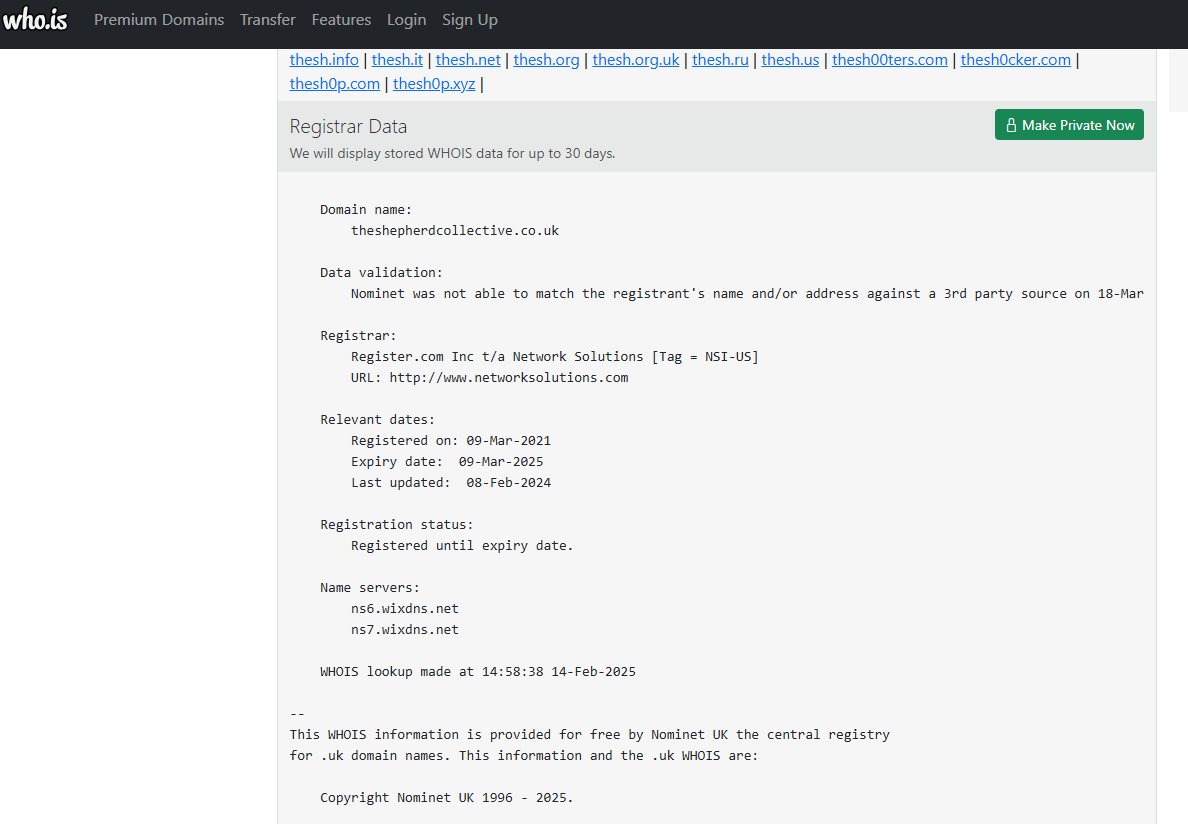Image resolution: width=1188 pixels, height=824 pixels.
Task: Click the URL http://www.networksolutions.com line
Action: pos(489,378)
